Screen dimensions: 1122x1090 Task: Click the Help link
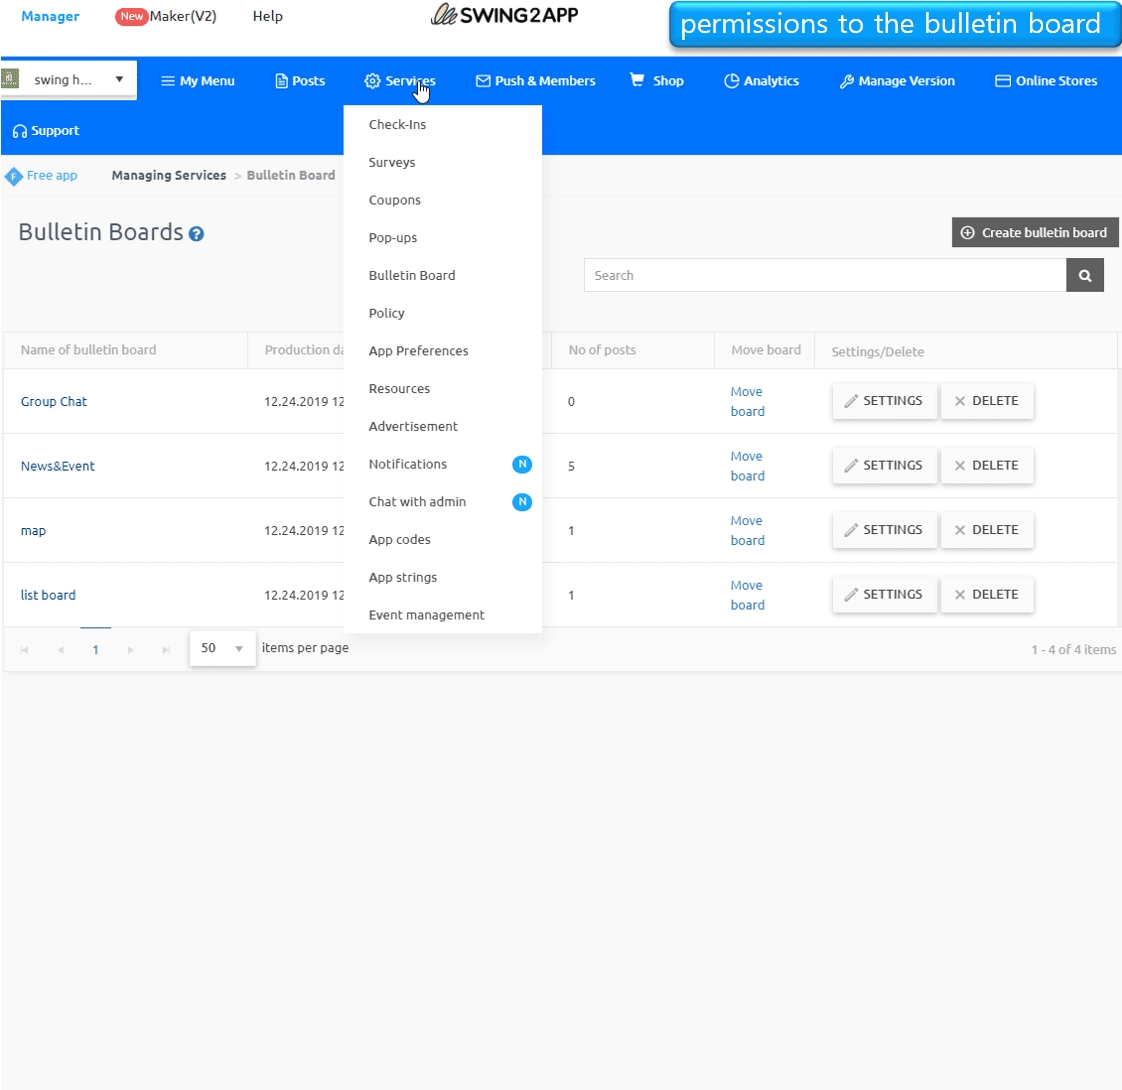point(268,16)
